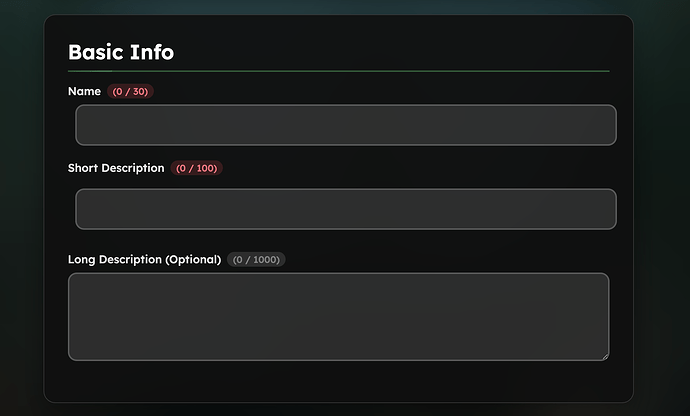The height and width of the screenshot is (416, 690).
Task: Click the divider line under Basic Info
Action: click(338, 71)
